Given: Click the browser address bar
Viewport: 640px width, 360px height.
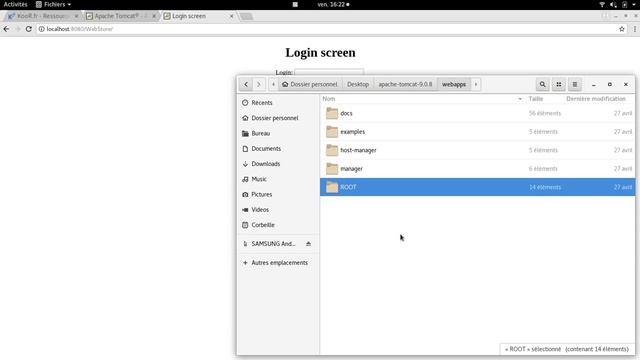Looking at the screenshot, I should coord(331,29).
